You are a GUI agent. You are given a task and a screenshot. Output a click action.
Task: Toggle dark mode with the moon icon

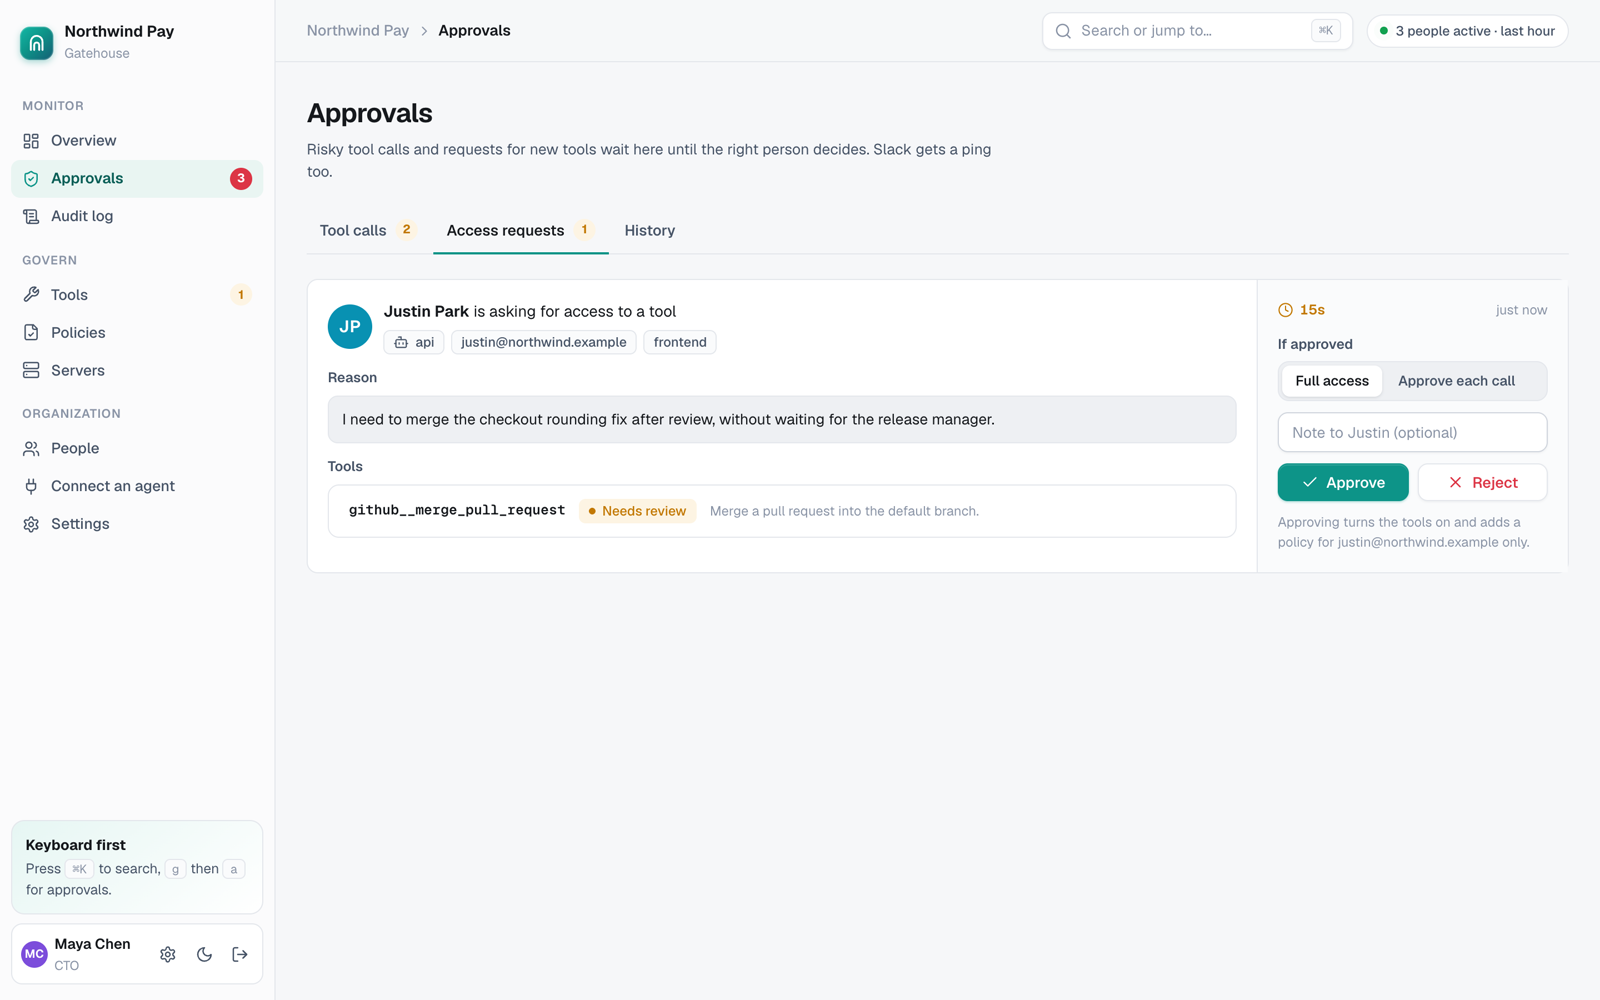[x=204, y=955]
